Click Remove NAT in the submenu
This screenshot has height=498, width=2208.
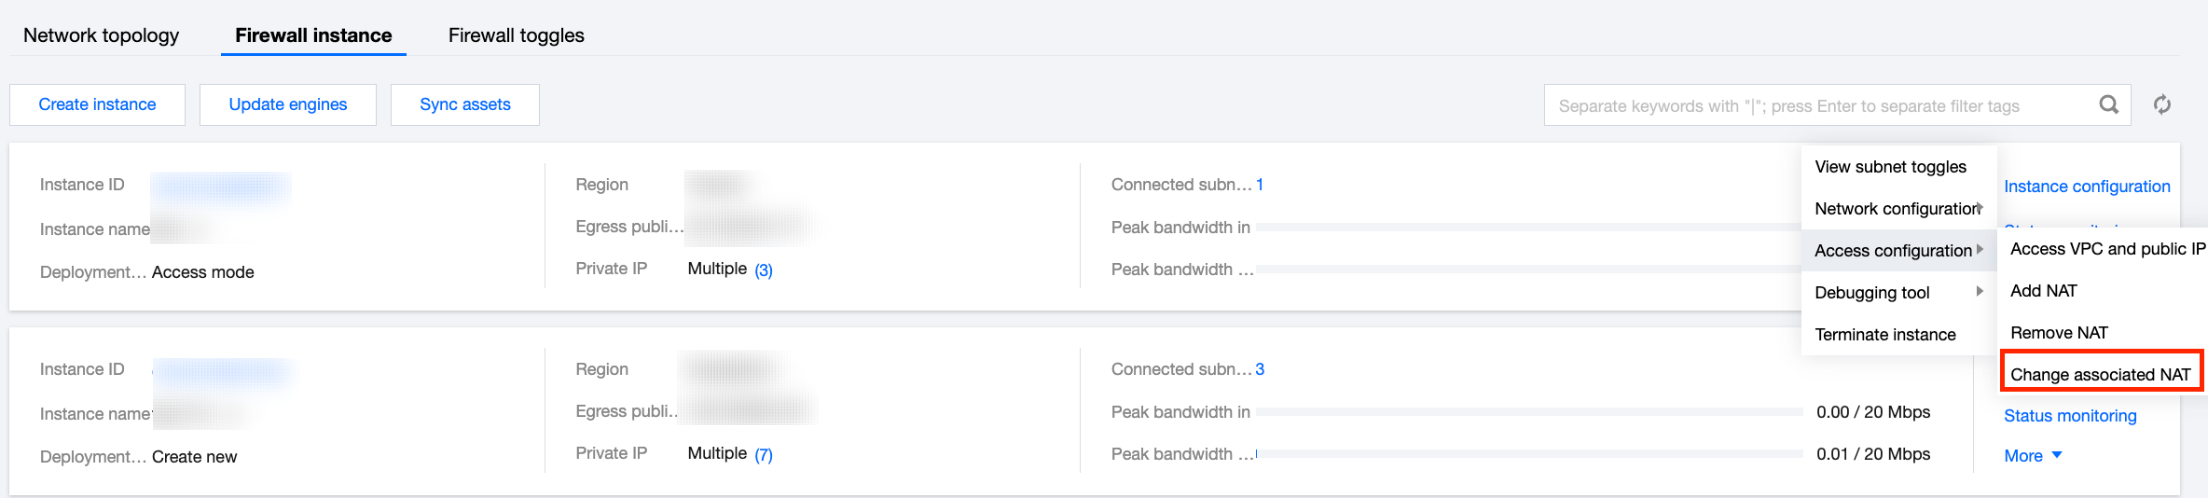[2058, 333]
